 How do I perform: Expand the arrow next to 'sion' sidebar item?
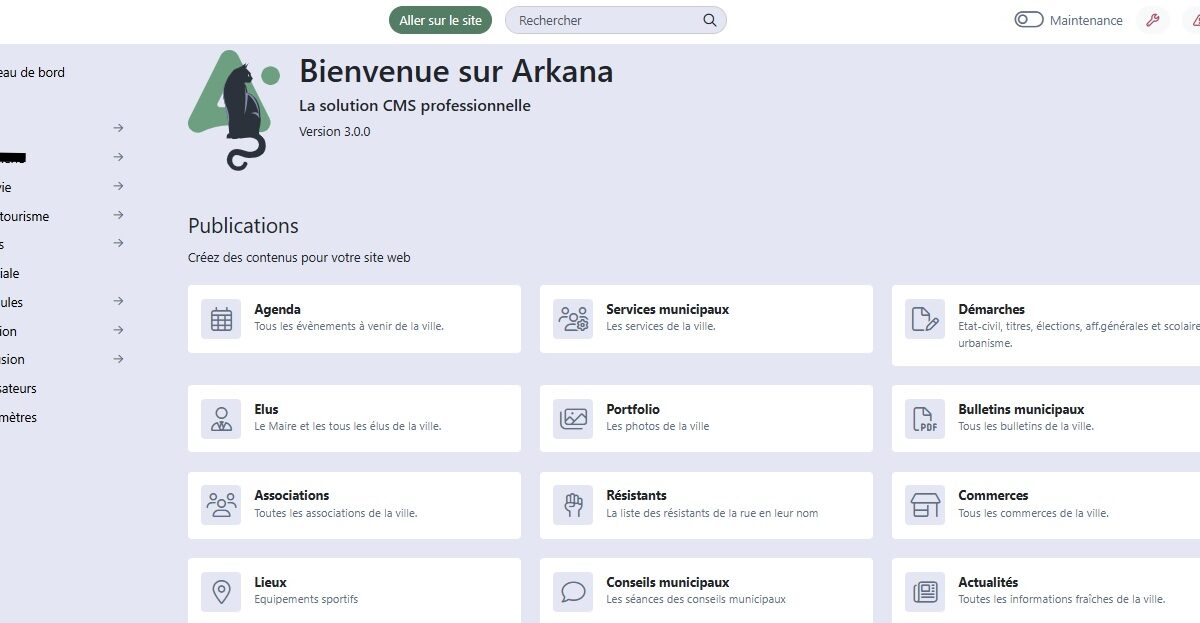coord(118,359)
